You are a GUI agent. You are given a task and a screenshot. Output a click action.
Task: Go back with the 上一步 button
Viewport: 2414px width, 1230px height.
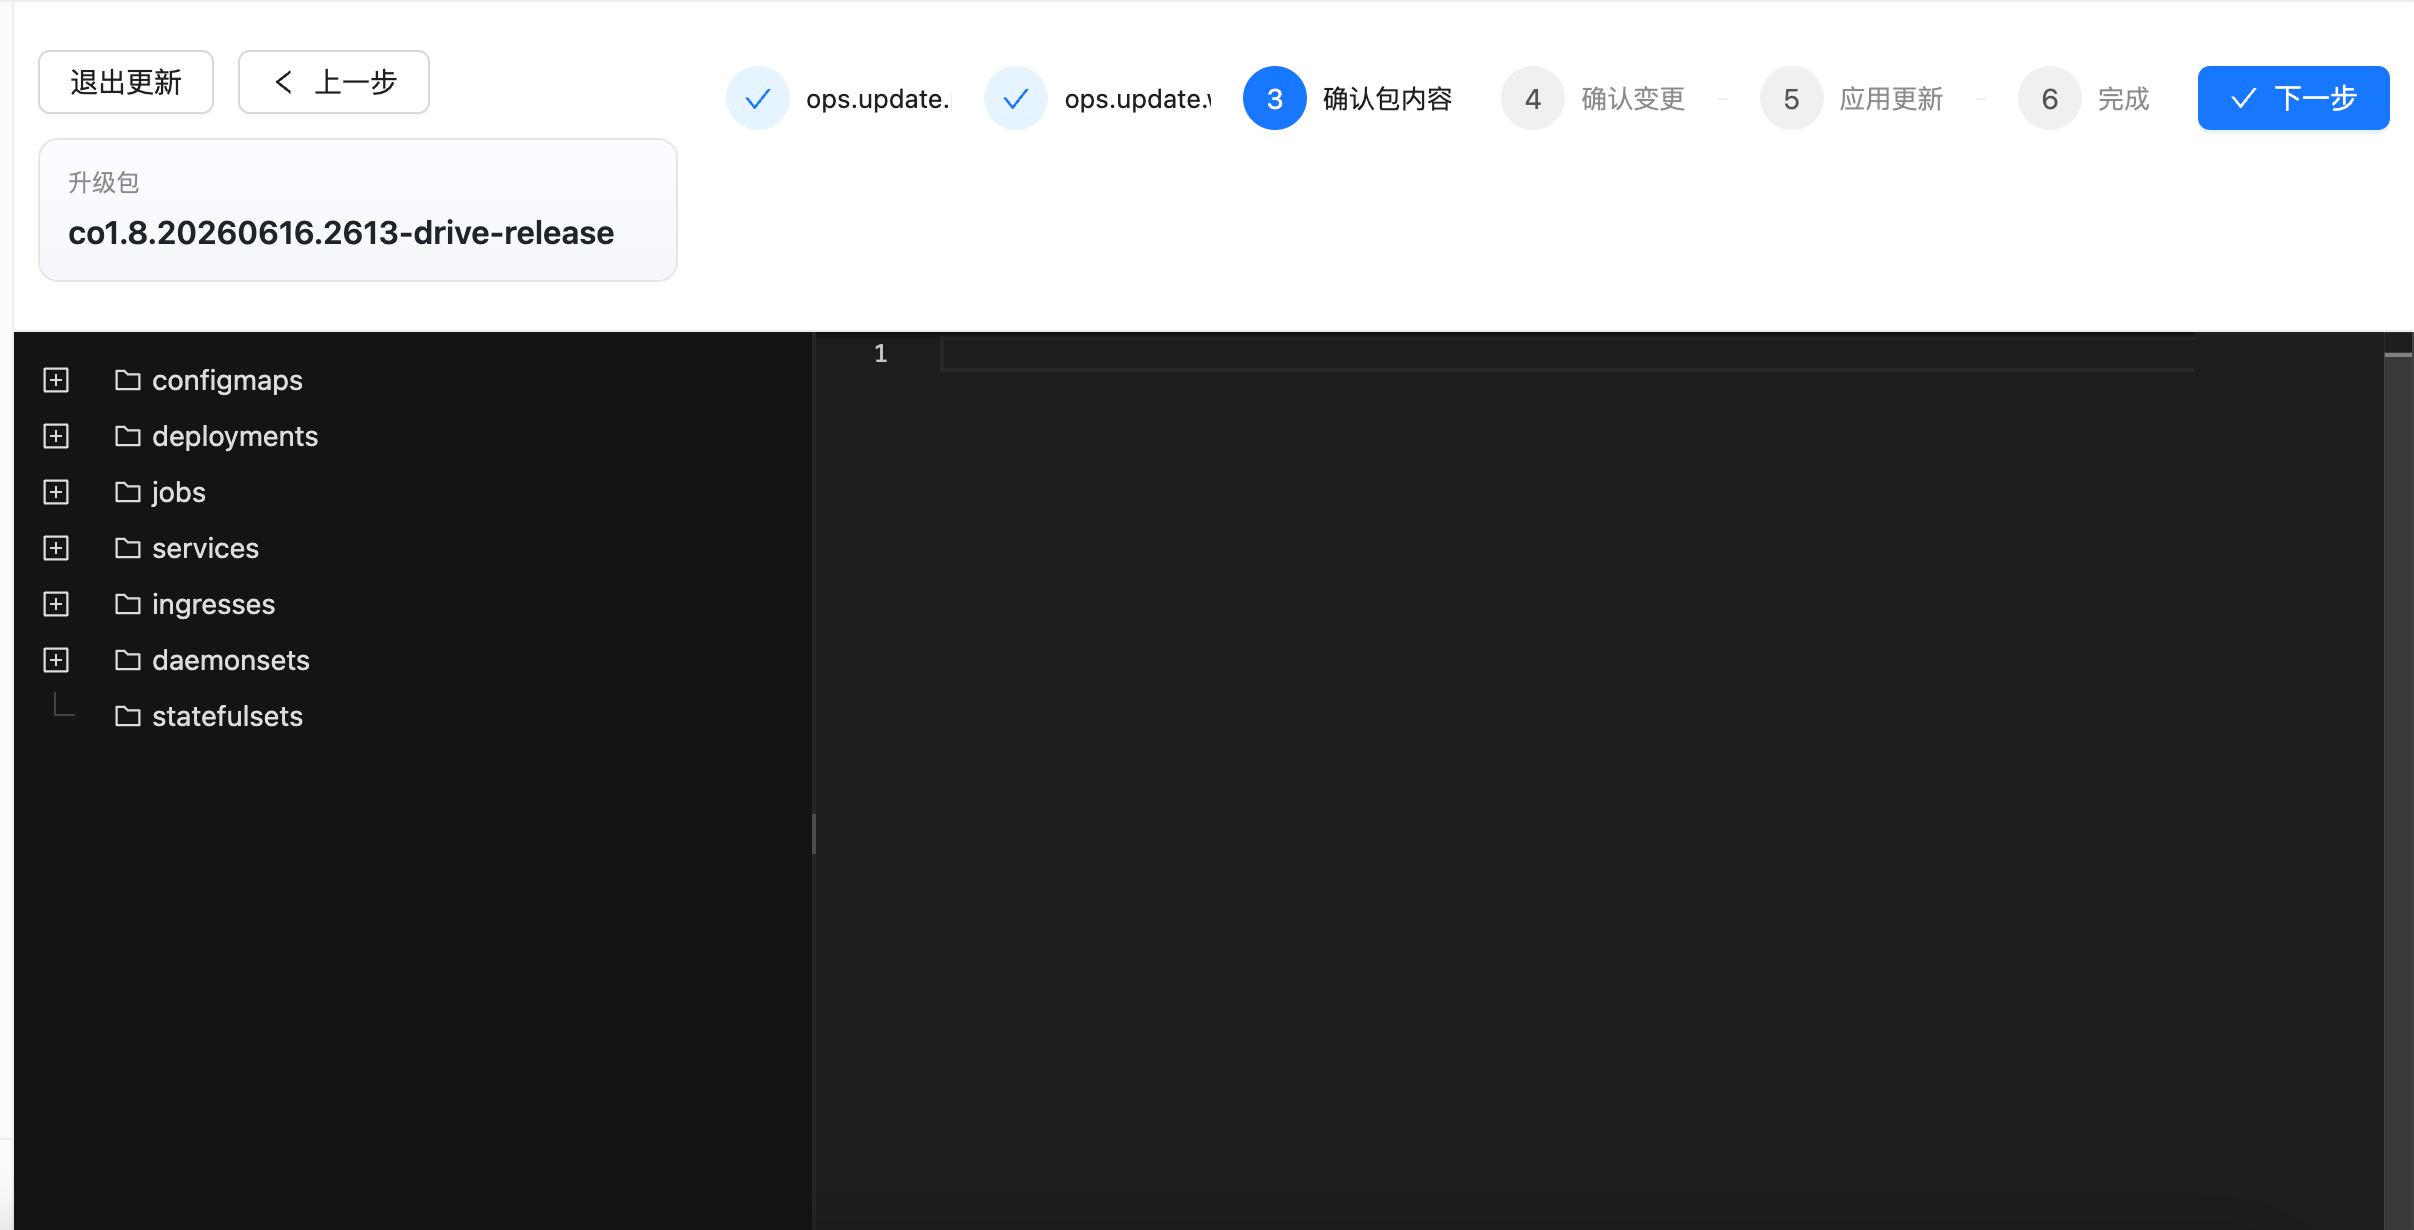(334, 82)
